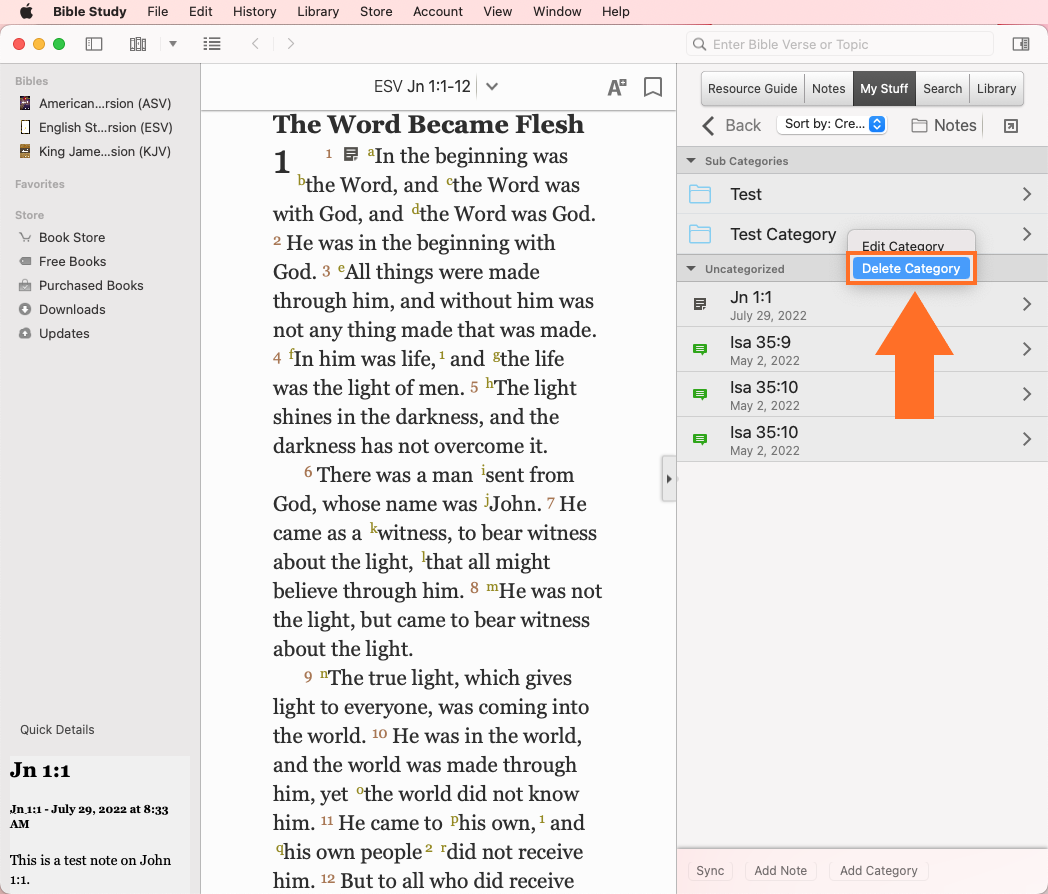This screenshot has width=1048, height=894.
Task: Click the Add Note button
Action: pos(780,871)
